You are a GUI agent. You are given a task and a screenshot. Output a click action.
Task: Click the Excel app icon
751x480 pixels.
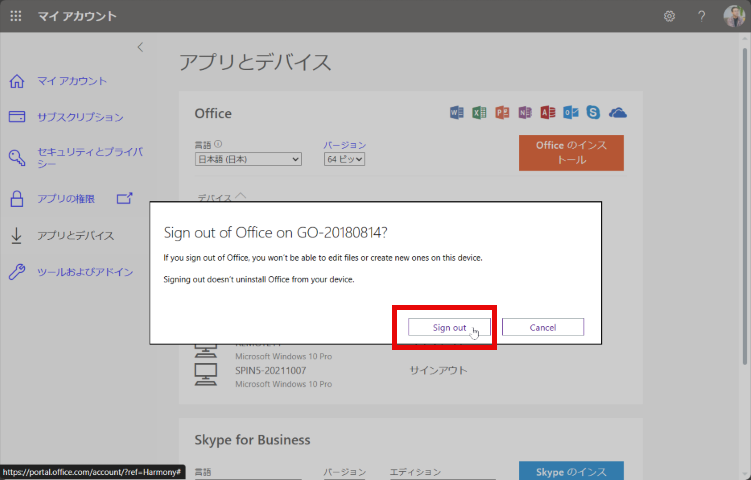pyautogui.click(x=479, y=113)
